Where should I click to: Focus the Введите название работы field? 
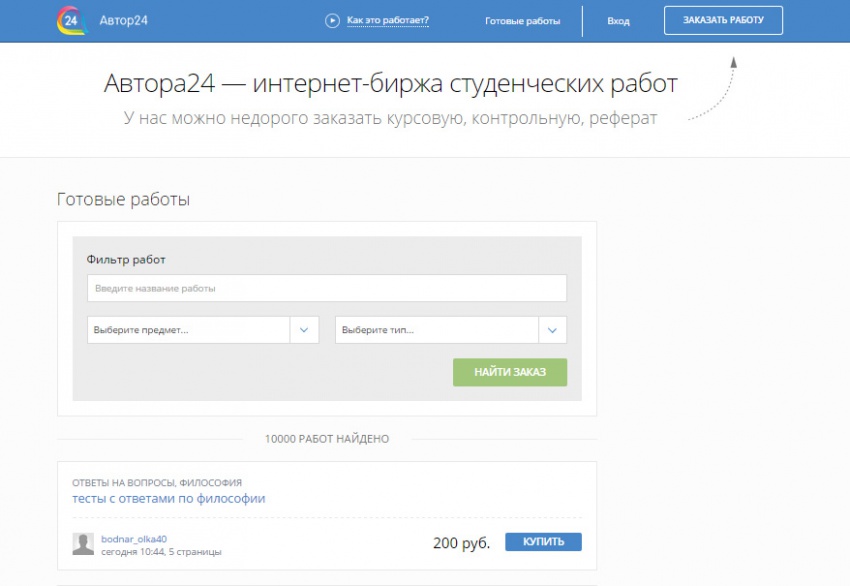click(327, 288)
